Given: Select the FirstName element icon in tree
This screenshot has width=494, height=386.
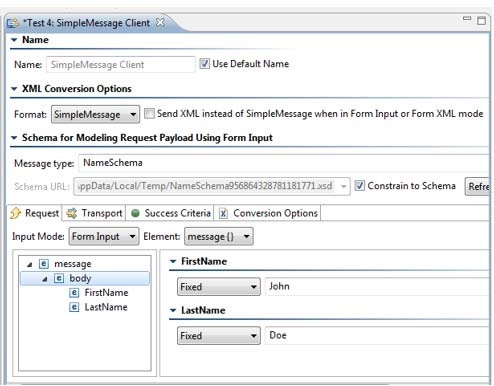Looking at the screenshot, I should (x=74, y=293).
